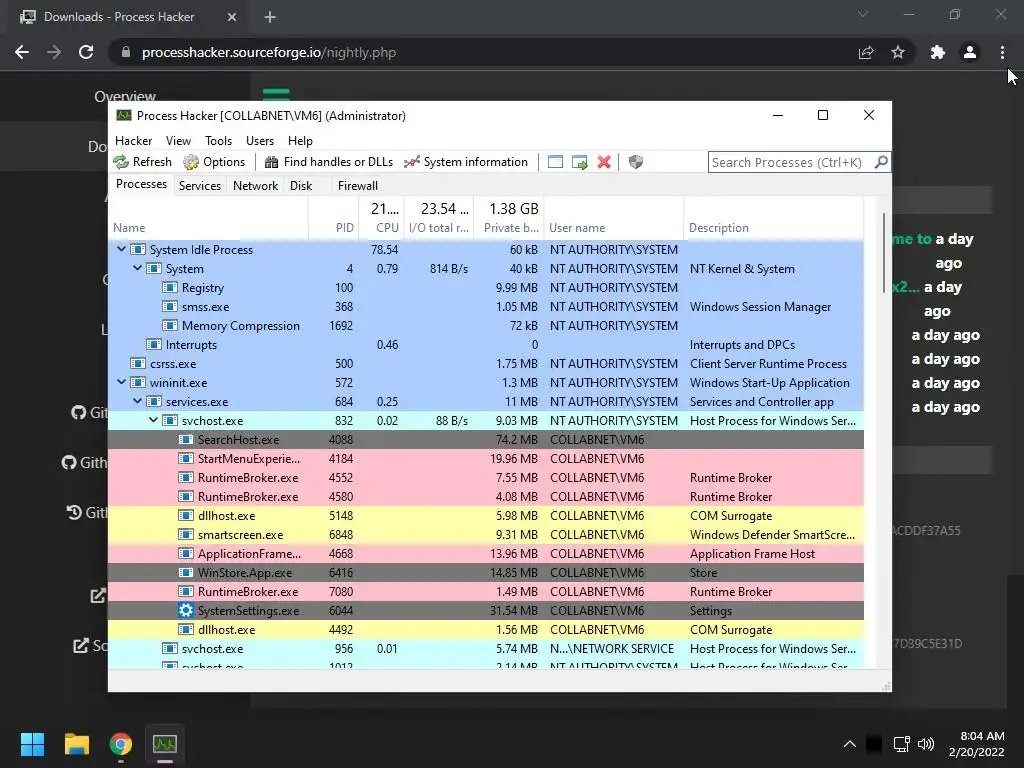Click the SearchHost.exe process icon
The image size is (1024, 768).
[x=186, y=440]
